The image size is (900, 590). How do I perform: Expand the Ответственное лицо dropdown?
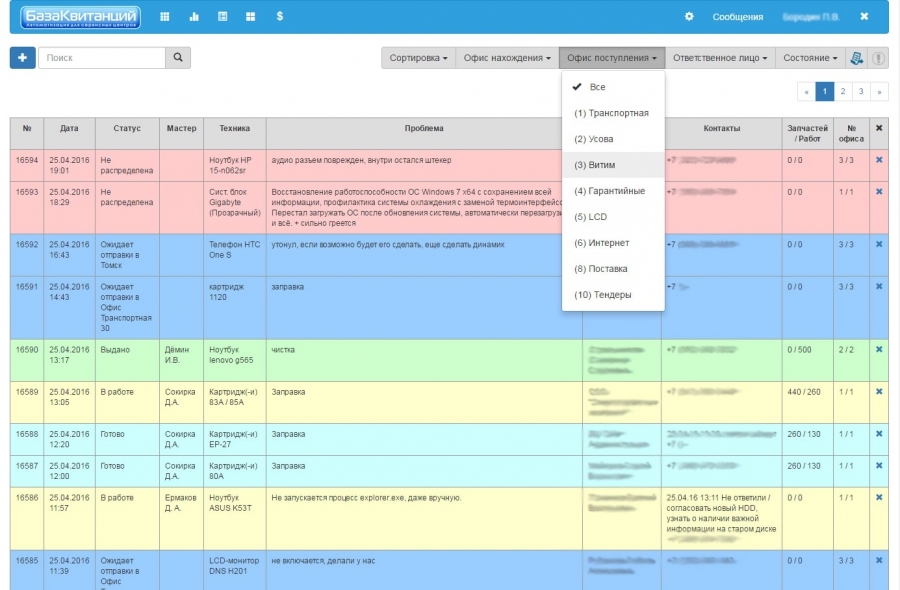(x=720, y=58)
